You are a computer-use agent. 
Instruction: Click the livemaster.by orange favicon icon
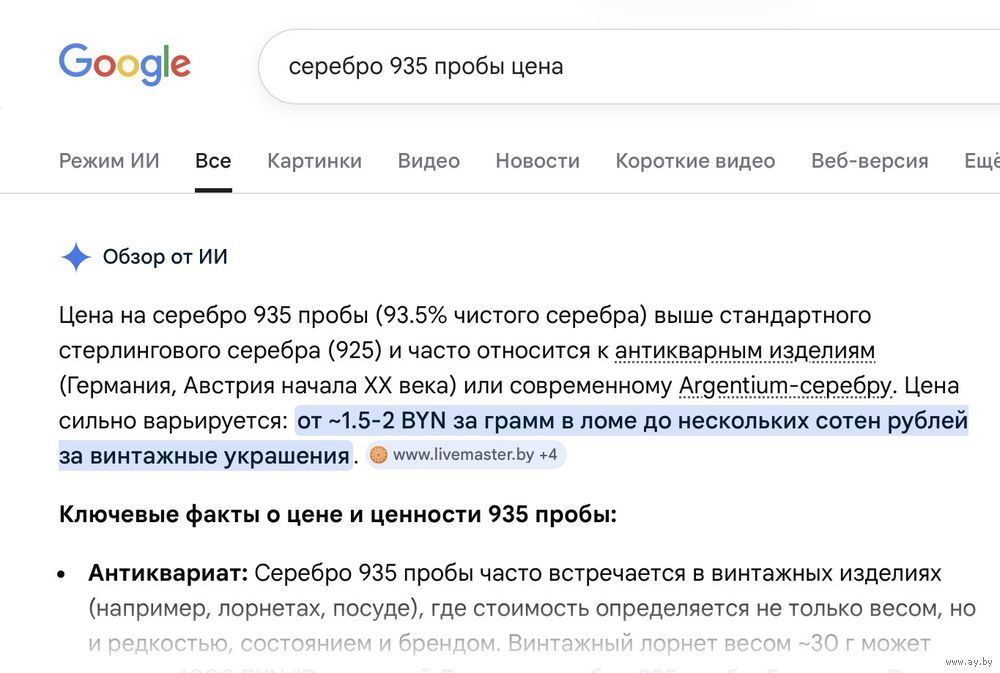[379, 455]
